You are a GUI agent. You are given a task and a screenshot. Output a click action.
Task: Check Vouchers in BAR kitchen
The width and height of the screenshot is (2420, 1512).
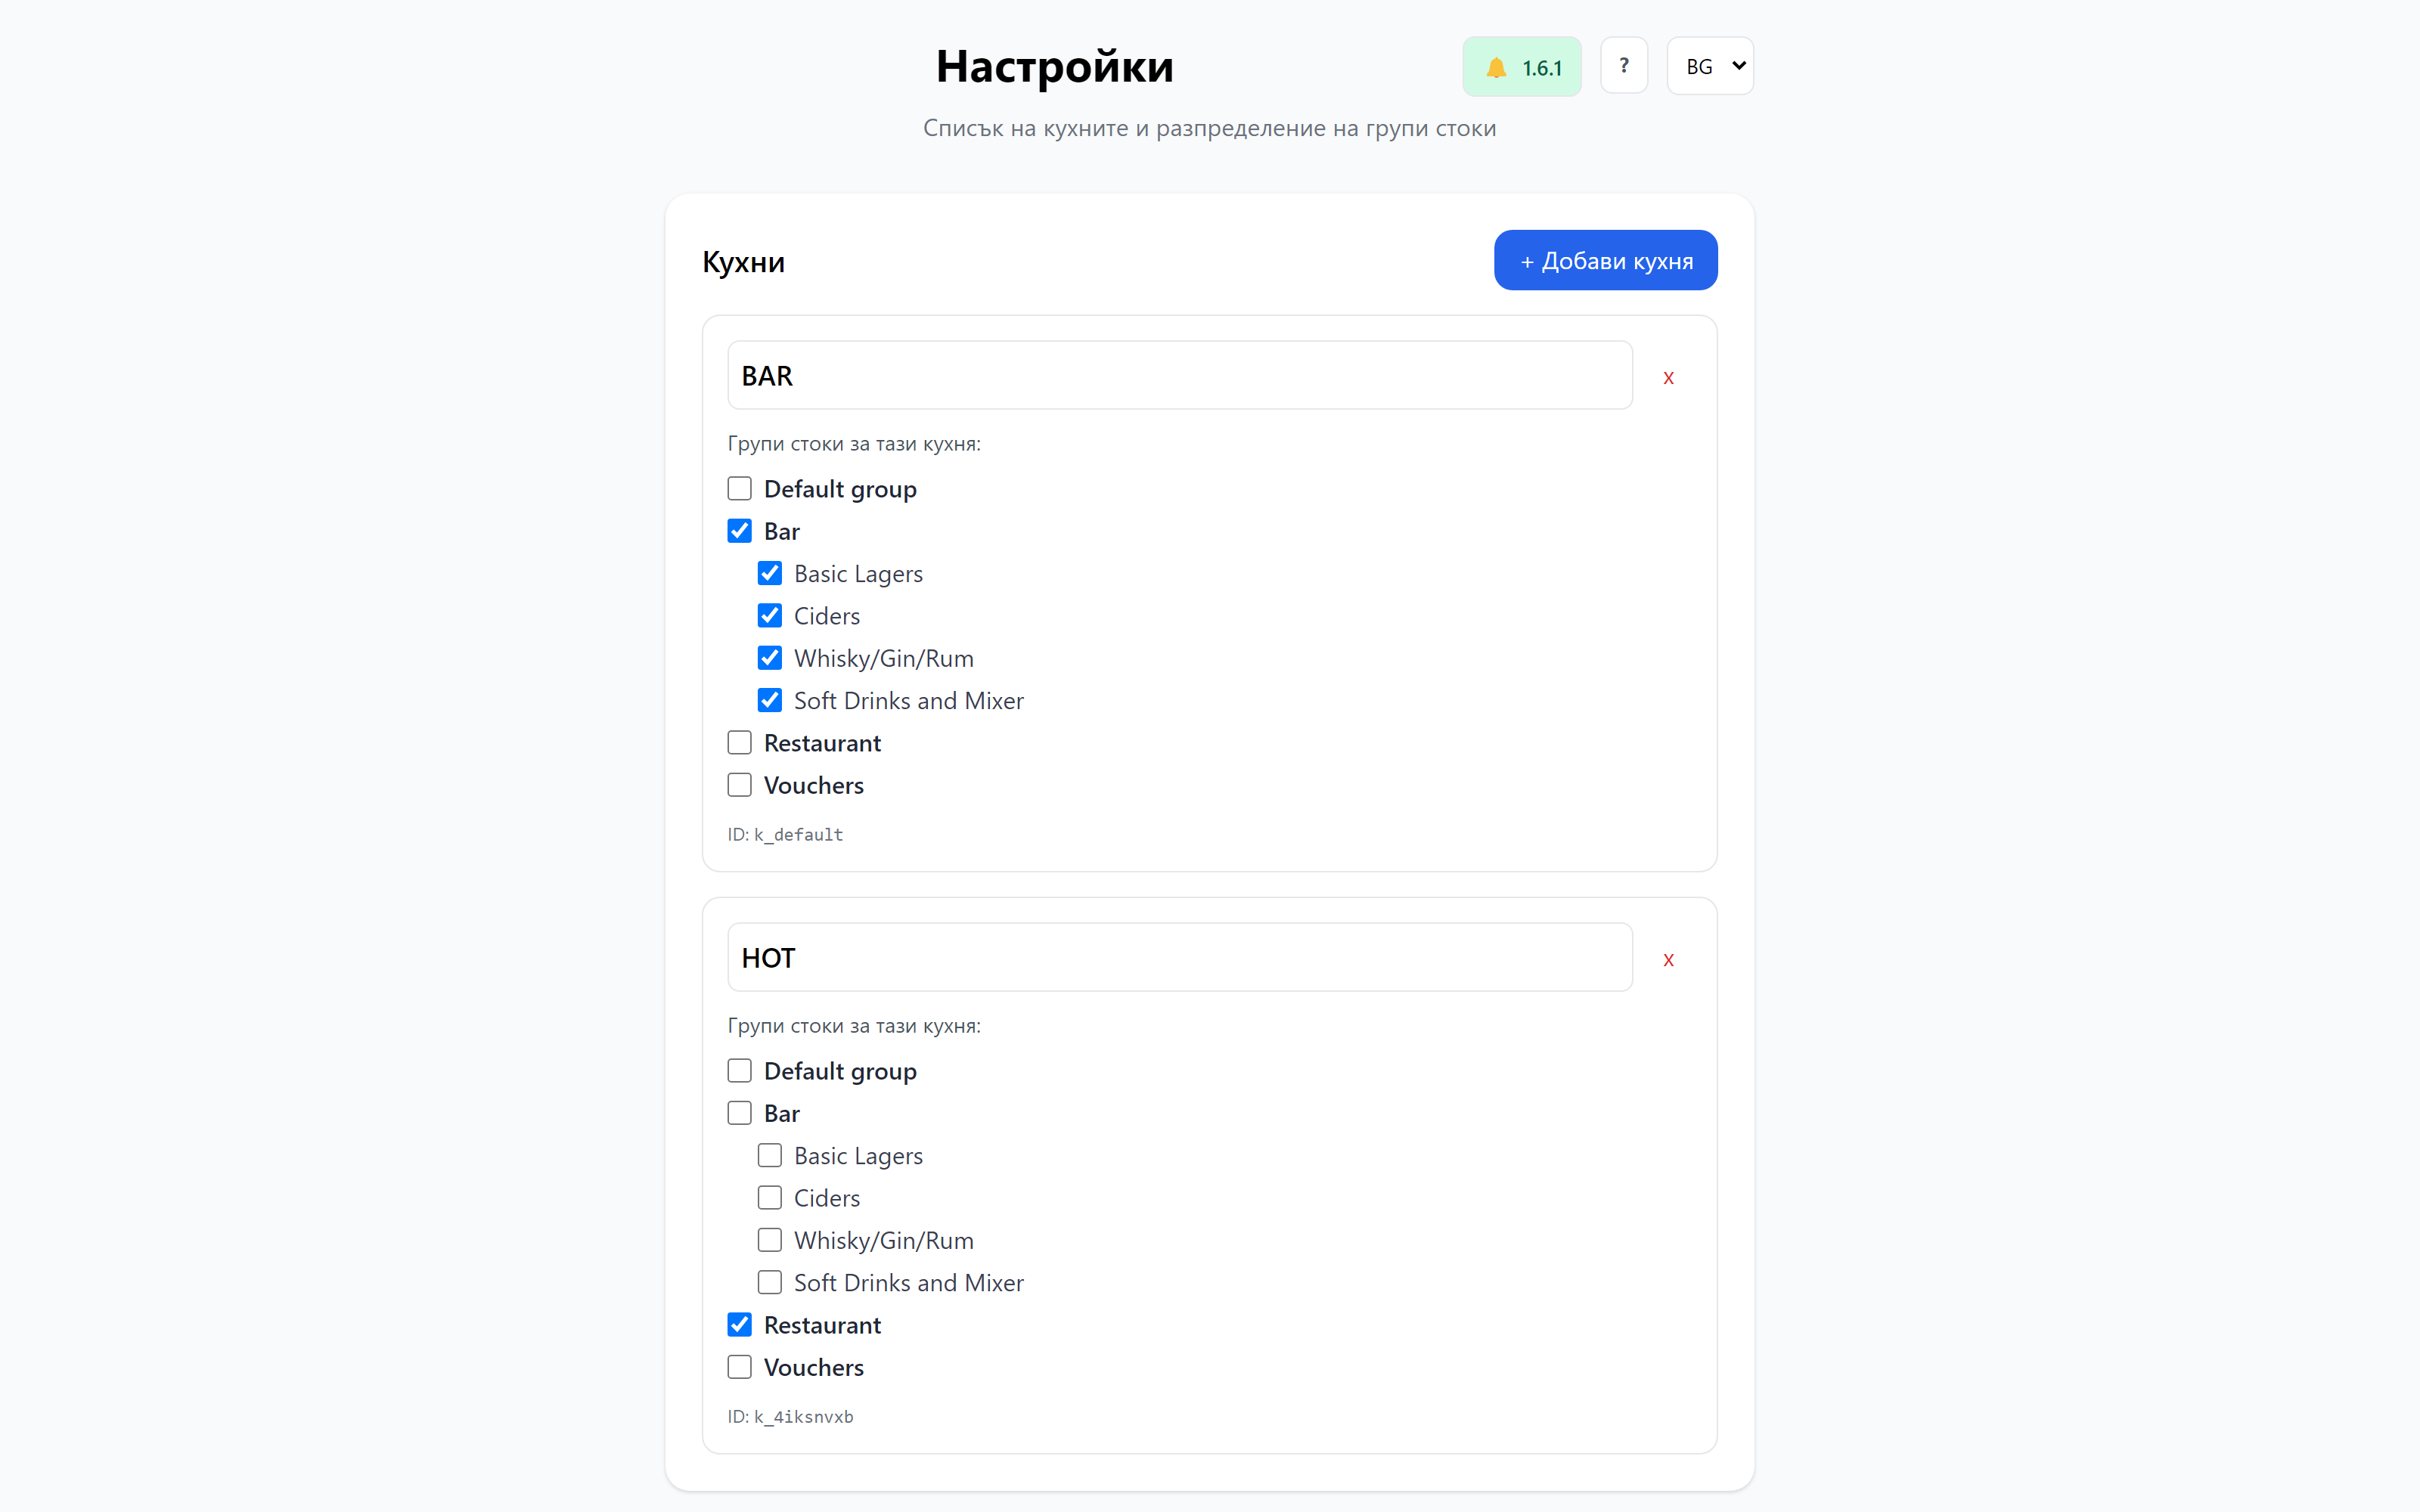tap(739, 784)
